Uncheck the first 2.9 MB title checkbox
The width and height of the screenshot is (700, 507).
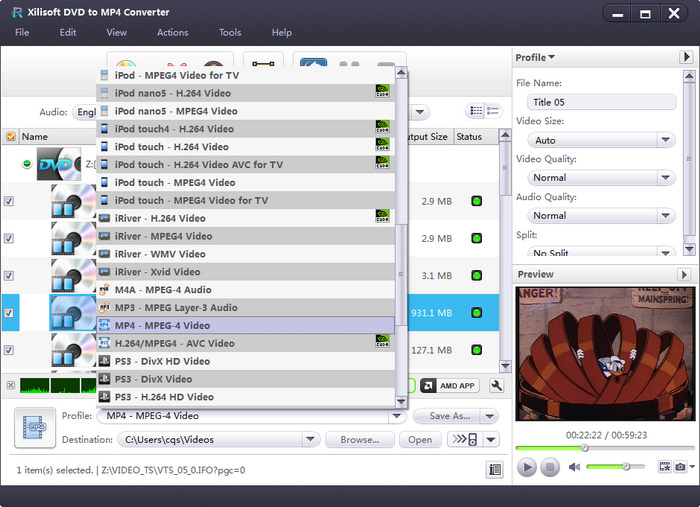tap(9, 201)
